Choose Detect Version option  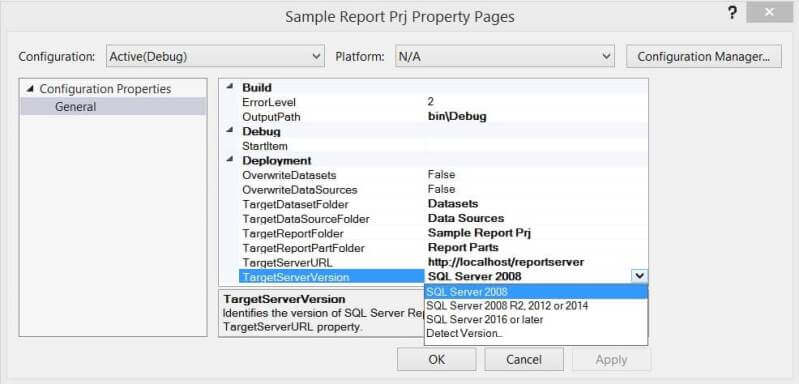coord(536,334)
